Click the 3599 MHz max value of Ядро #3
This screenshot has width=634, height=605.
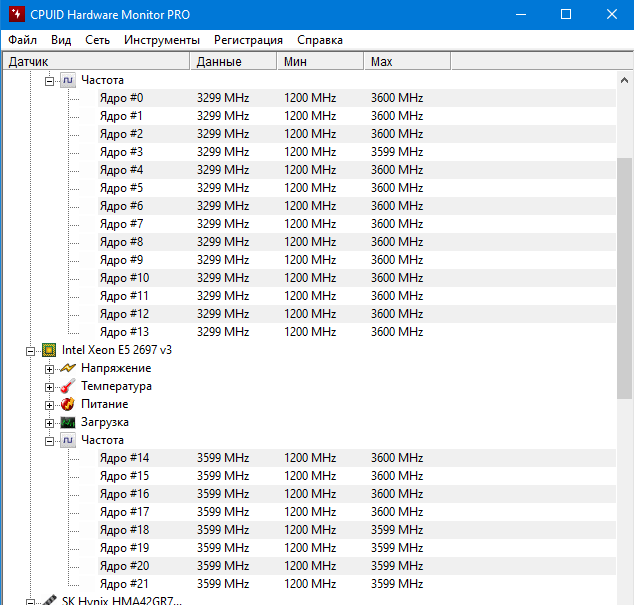pos(397,152)
